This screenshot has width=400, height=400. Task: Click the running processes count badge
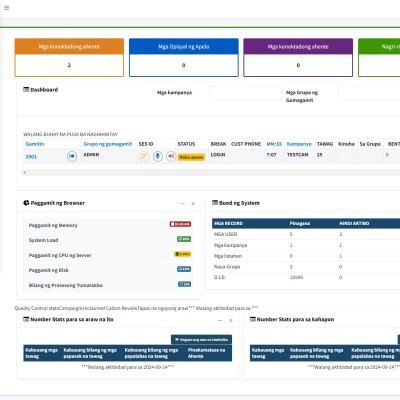pyautogui.click(x=184, y=284)
